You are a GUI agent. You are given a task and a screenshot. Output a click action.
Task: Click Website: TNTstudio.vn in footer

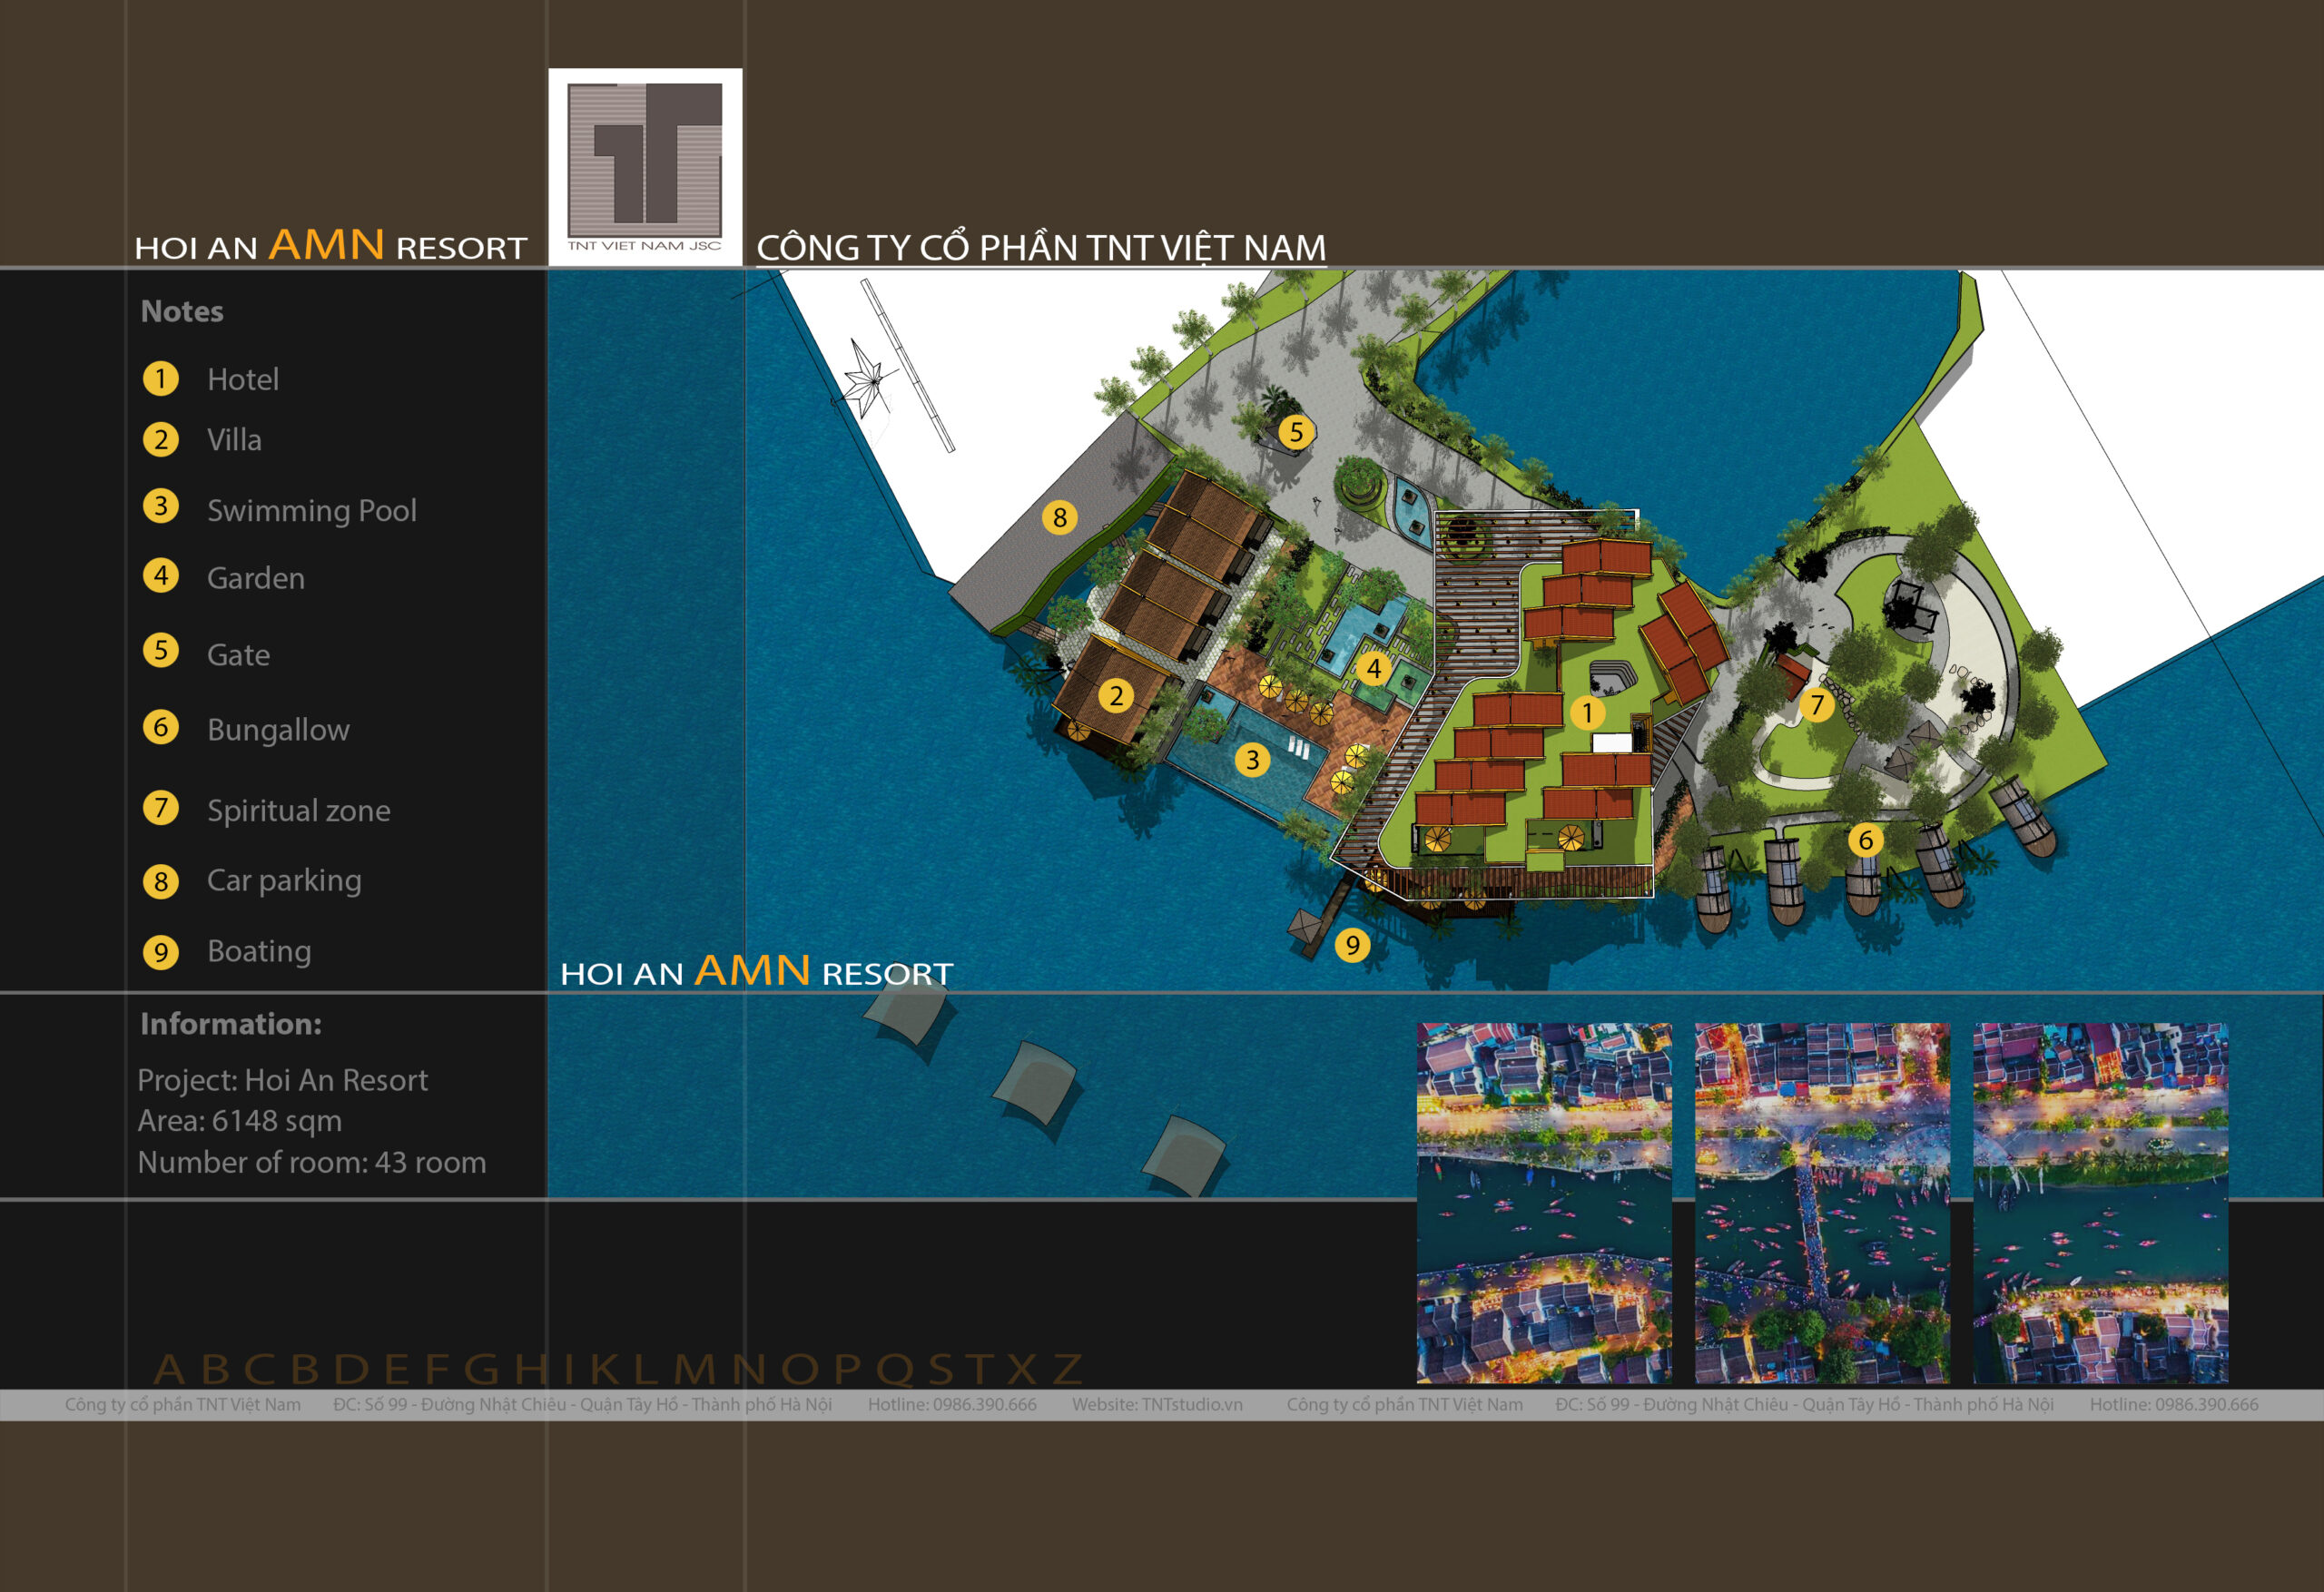coord(1157,1404)
